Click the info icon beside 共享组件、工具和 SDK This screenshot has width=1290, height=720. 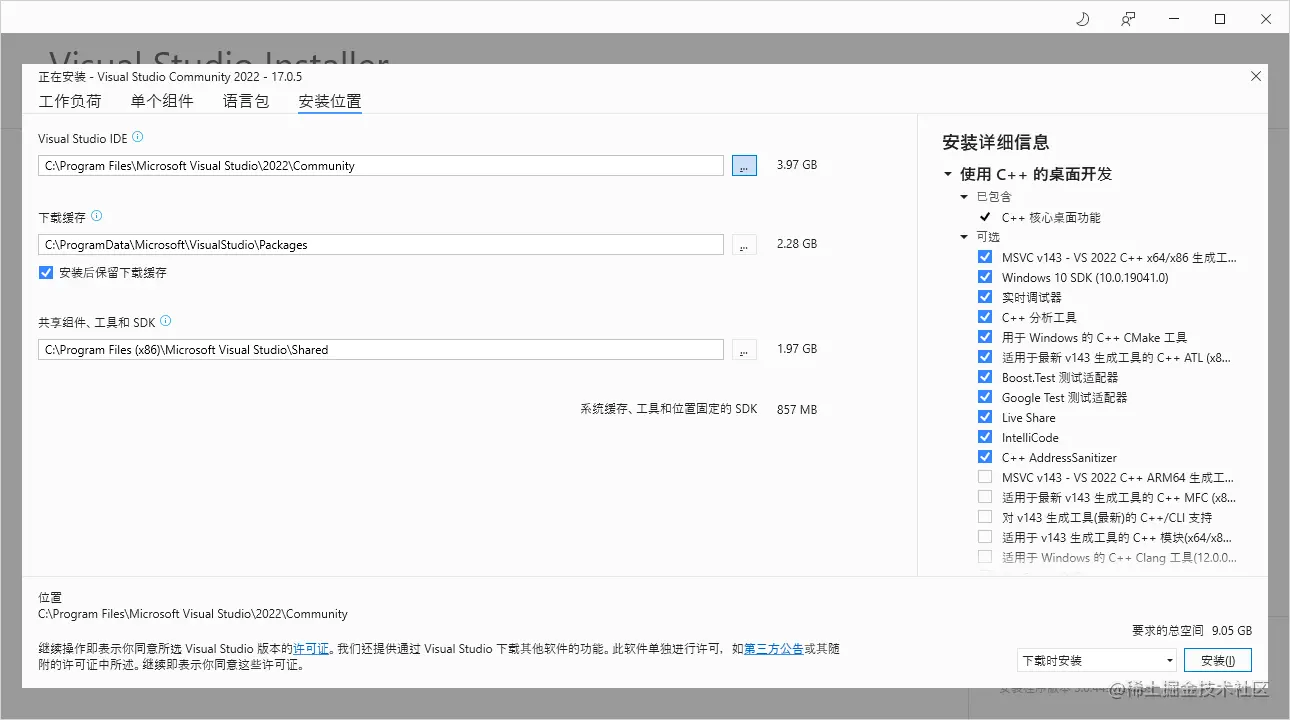click(166, 321)
